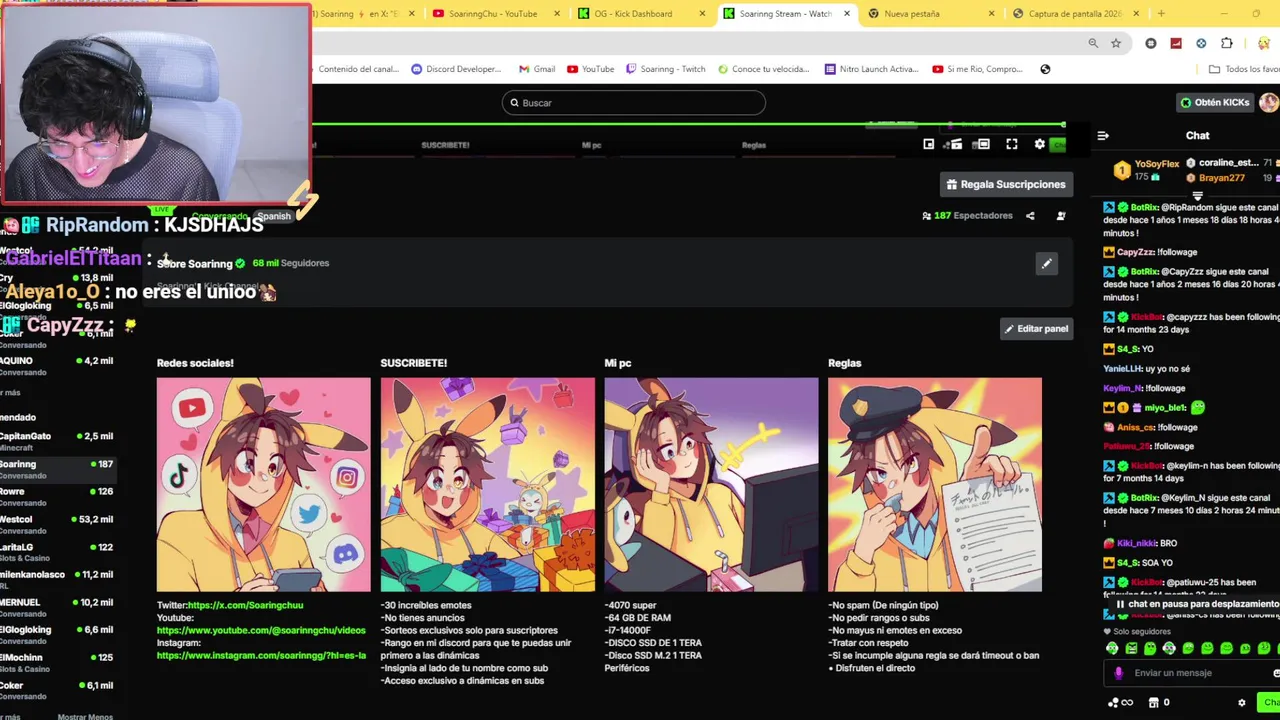Click Editar panel button
The image size is (1280, 720).
click(x=1036, y=329)
